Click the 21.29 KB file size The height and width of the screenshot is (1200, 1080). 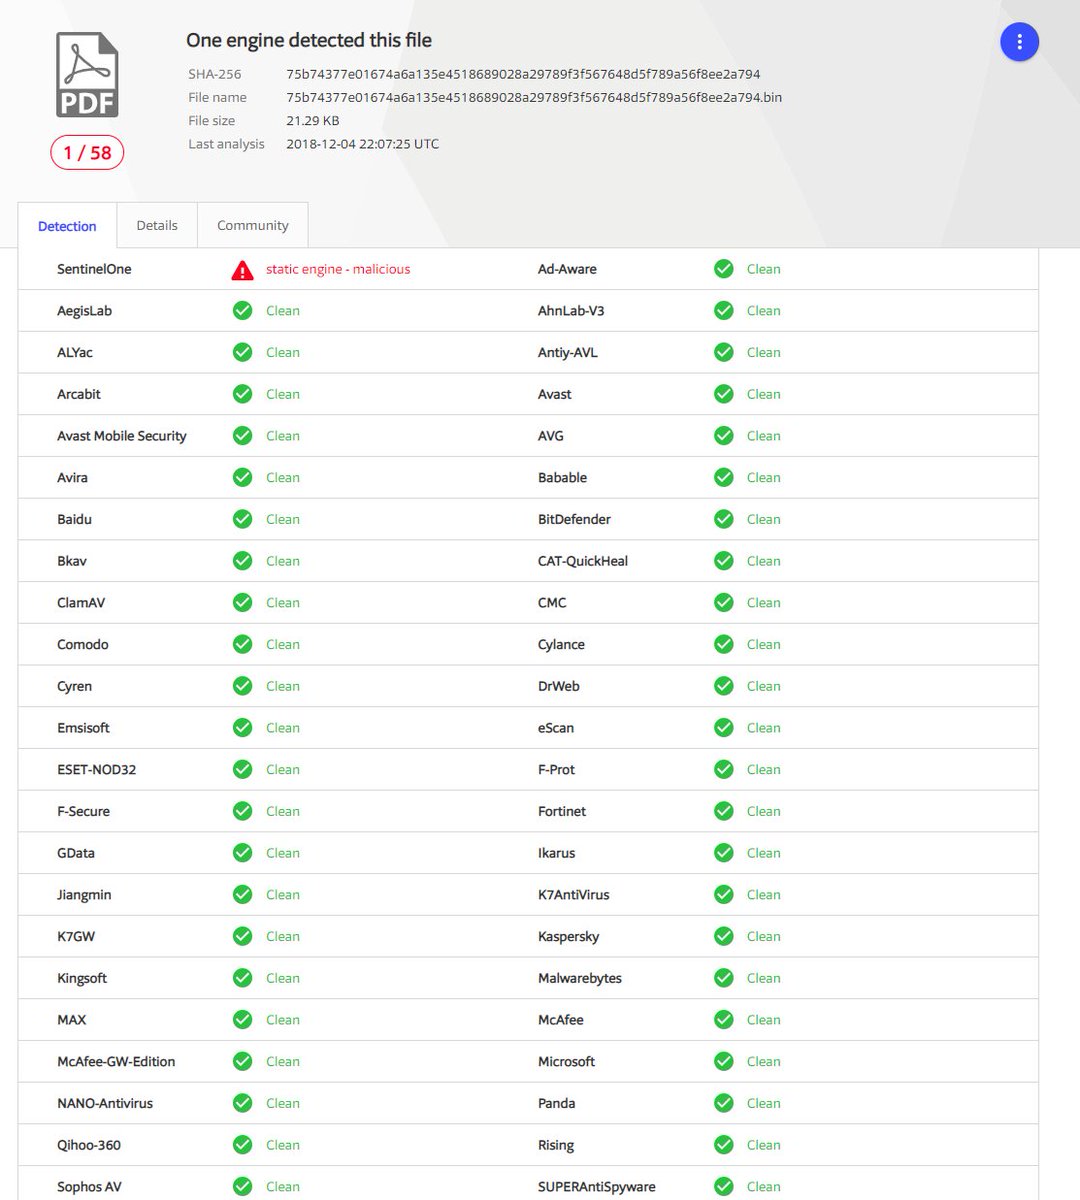(313, 120)
